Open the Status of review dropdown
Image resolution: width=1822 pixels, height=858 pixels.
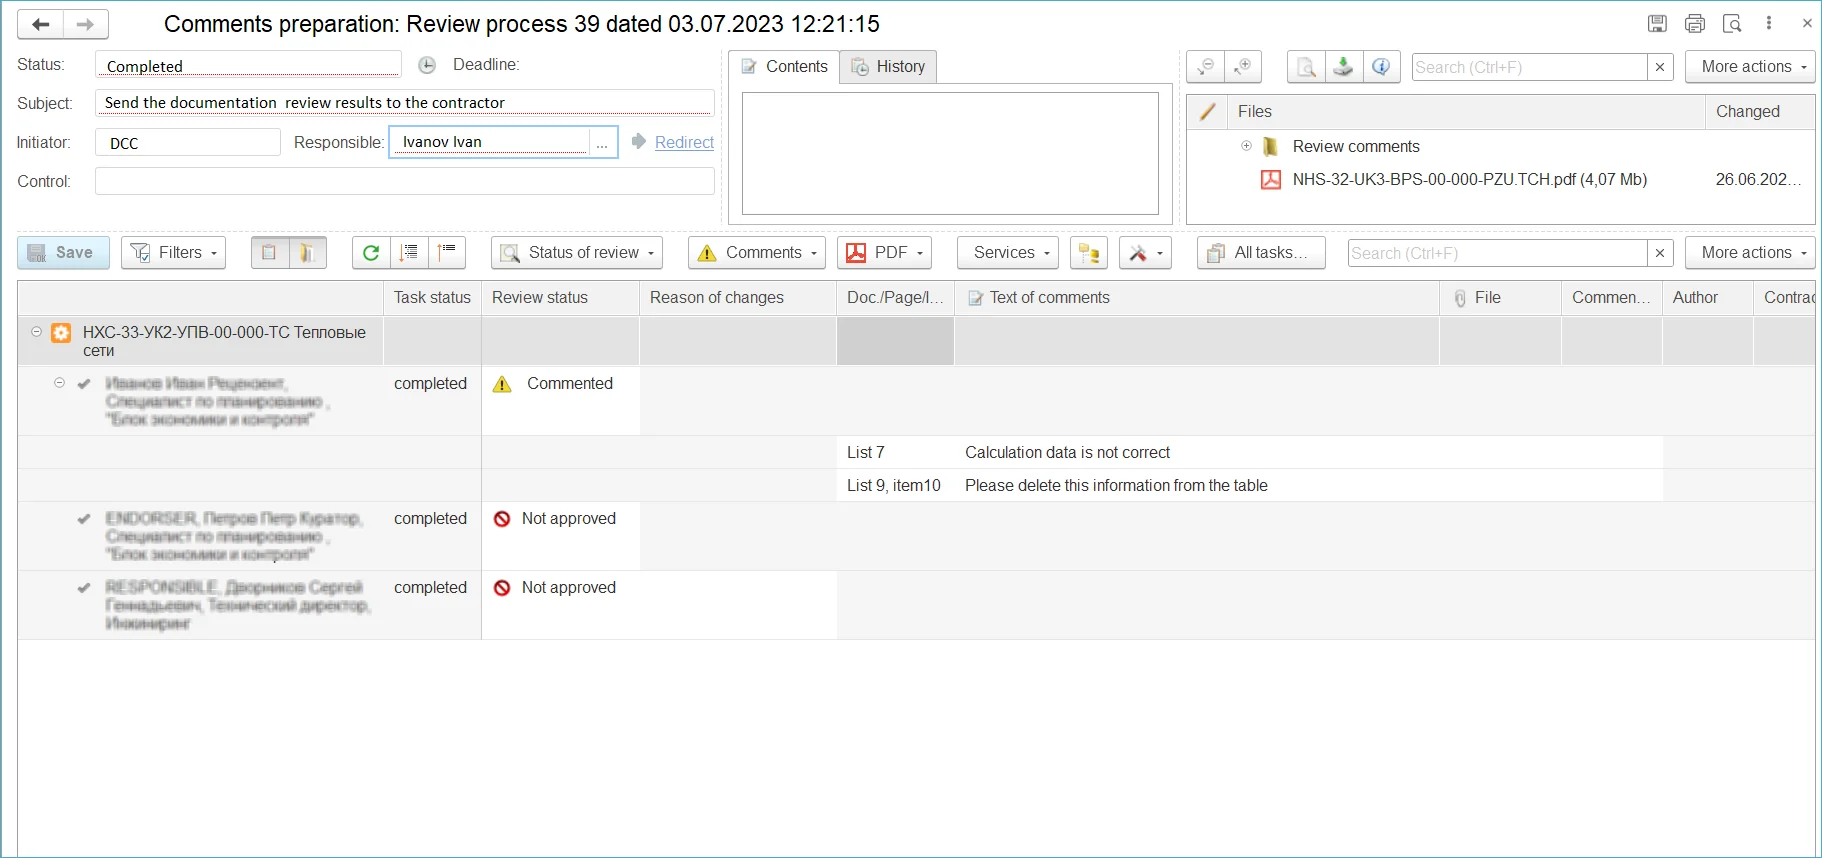(x=577, y=253)
